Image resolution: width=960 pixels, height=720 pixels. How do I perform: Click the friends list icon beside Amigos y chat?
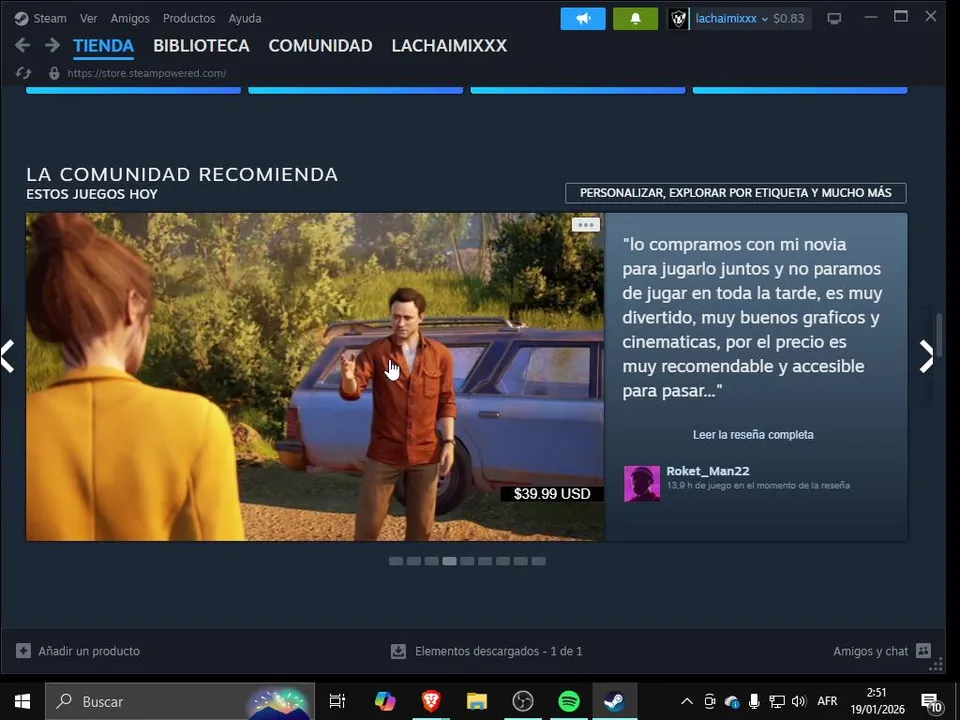923,650
